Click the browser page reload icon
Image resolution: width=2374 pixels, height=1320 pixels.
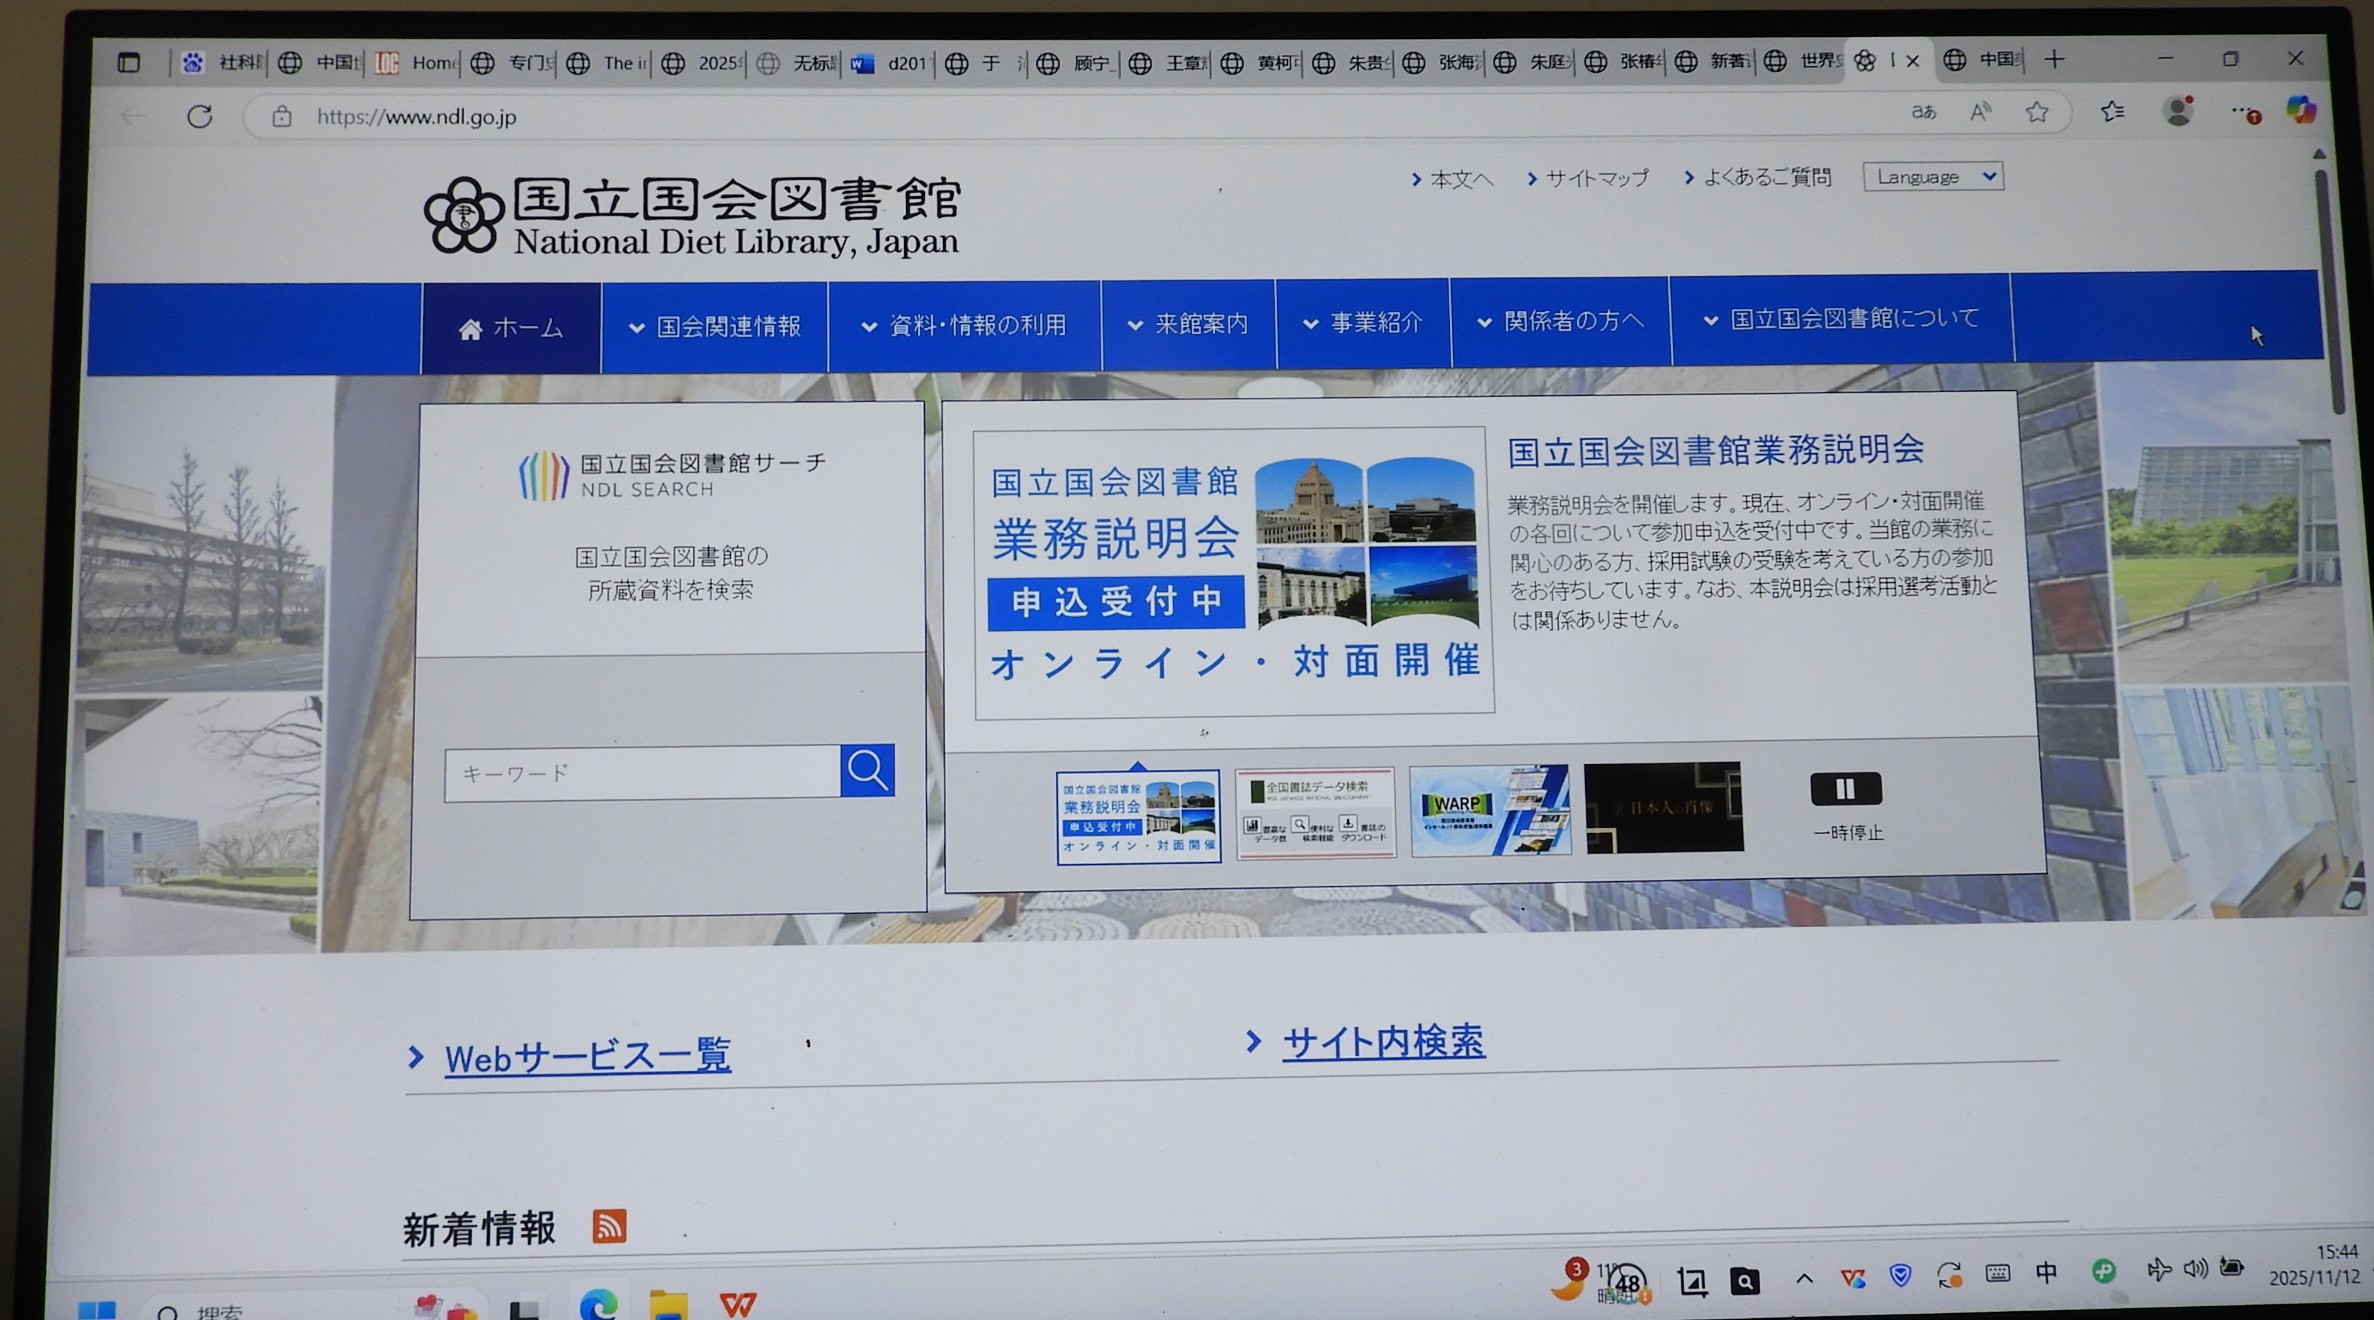point(200,116)
